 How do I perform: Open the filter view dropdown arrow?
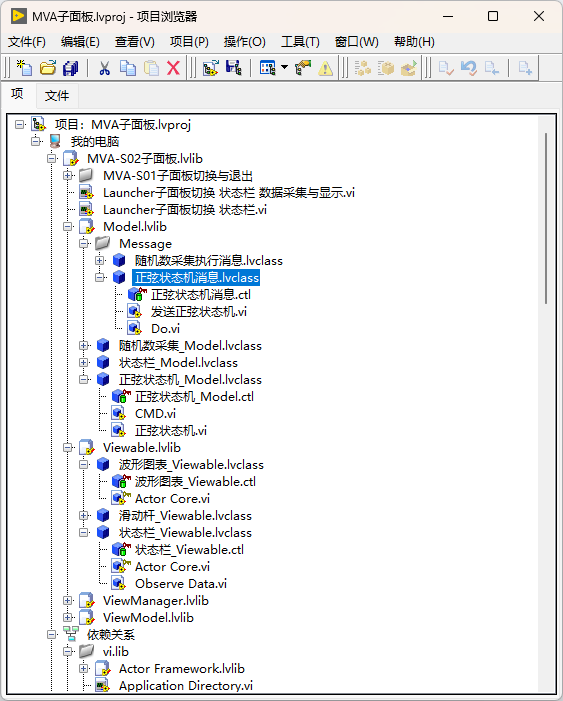284,68
